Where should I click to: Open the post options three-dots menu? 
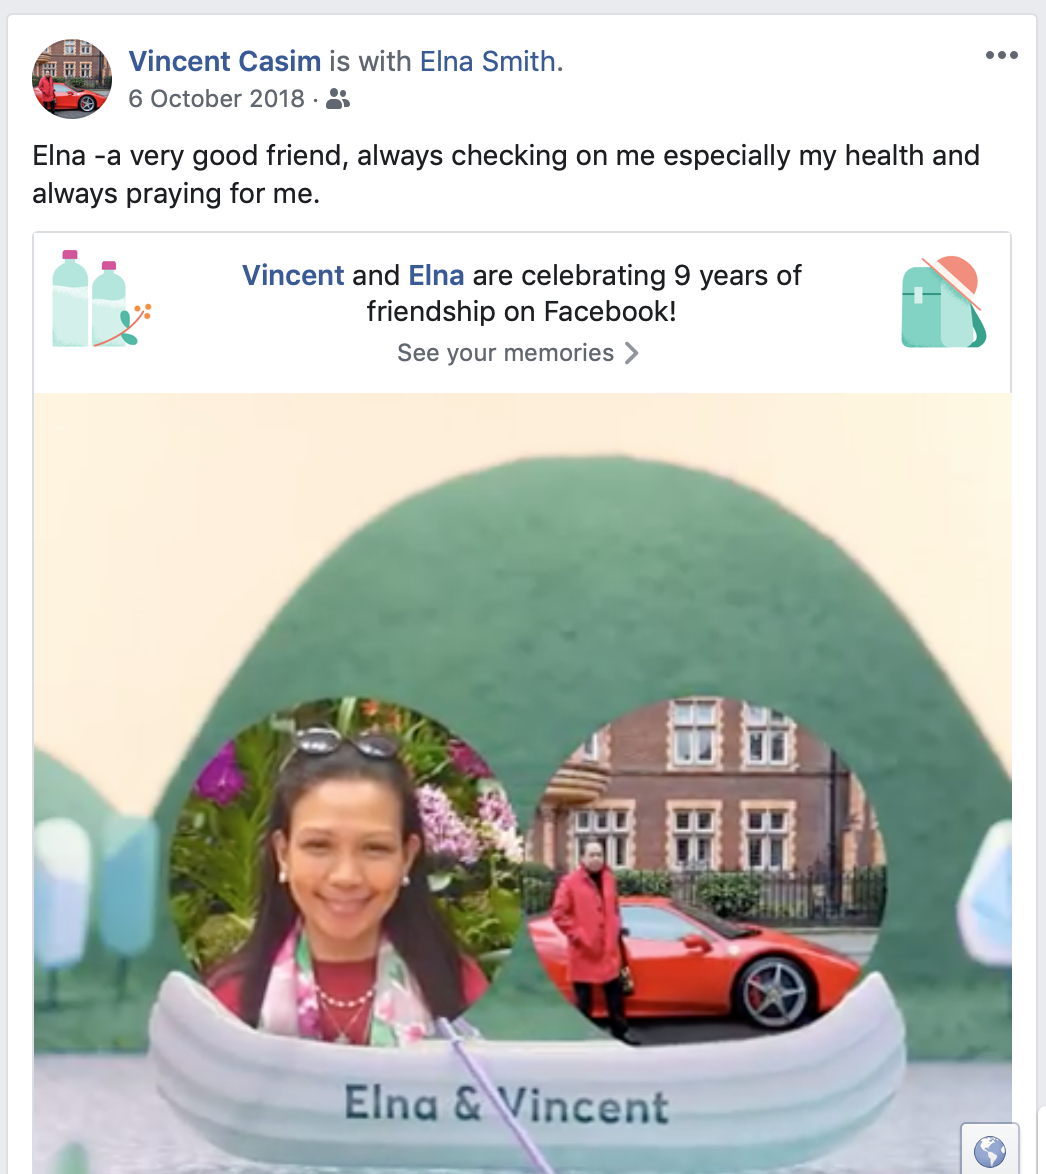[x=1001, y=55]
